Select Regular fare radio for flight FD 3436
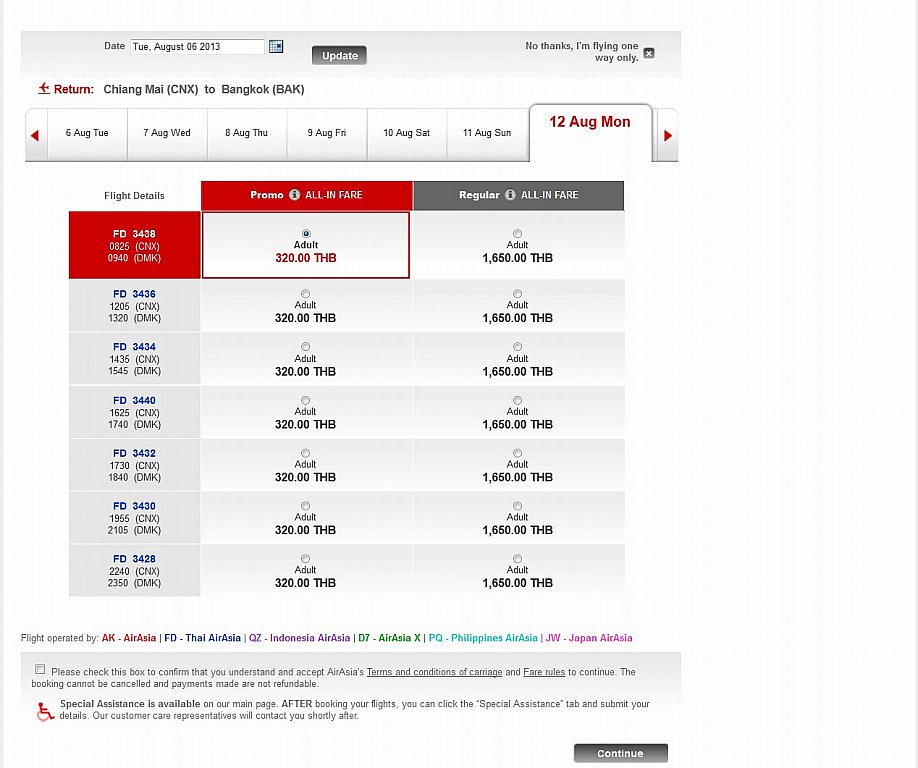 [x=518, y=294]
